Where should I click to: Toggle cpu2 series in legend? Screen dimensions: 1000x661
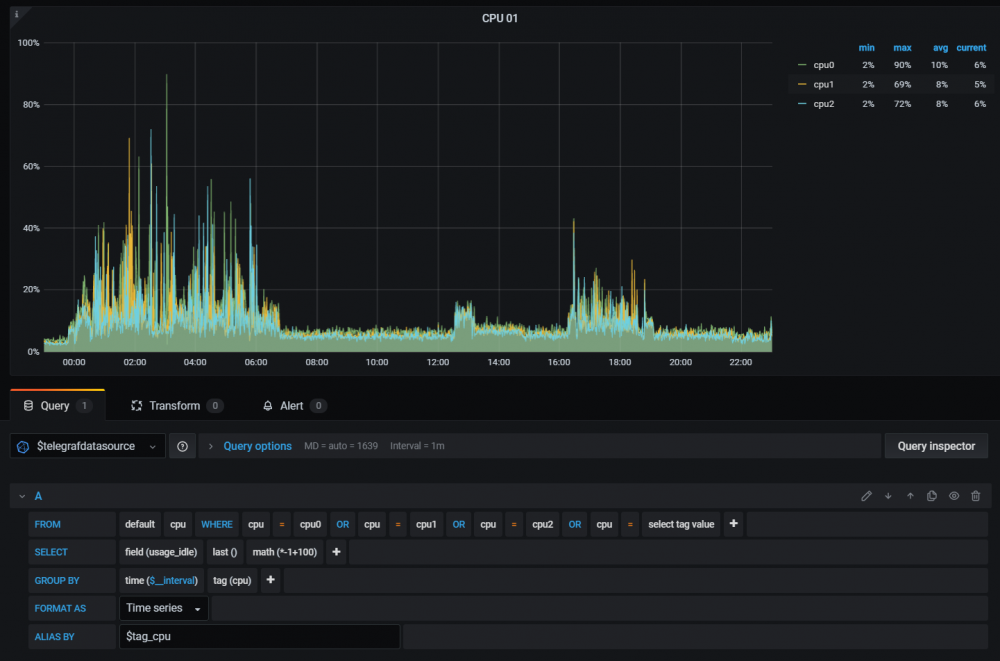tap(823, 104)
